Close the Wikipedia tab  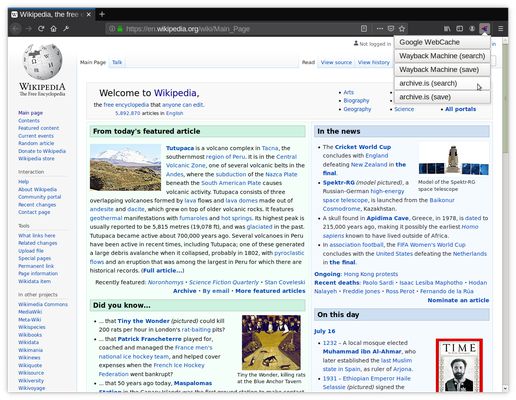click(88, 15)
